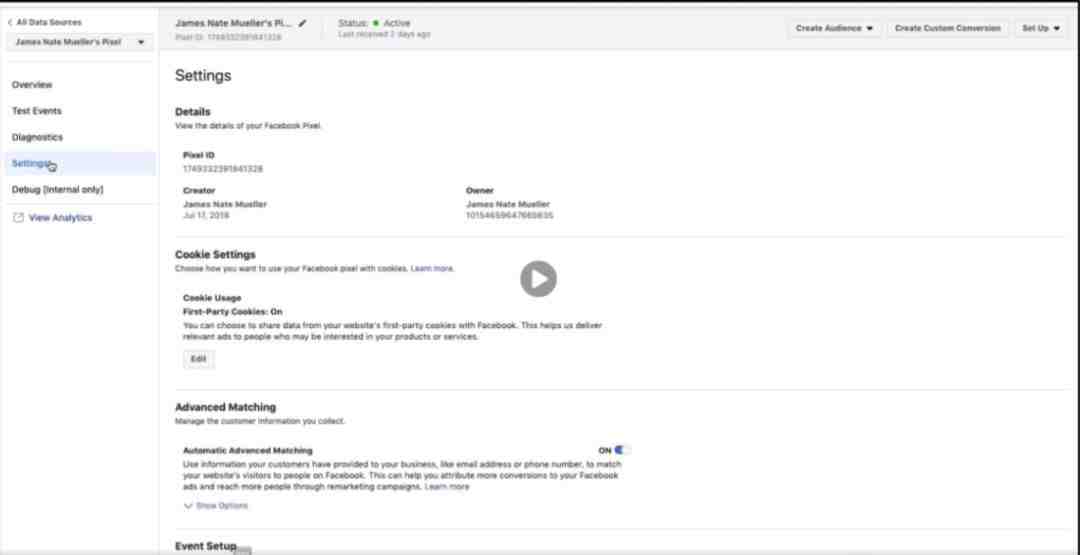Open the Create Audience dropdown
This screenshot has width=1080, height=555.
pyautogui.click(x=834, y=28)
